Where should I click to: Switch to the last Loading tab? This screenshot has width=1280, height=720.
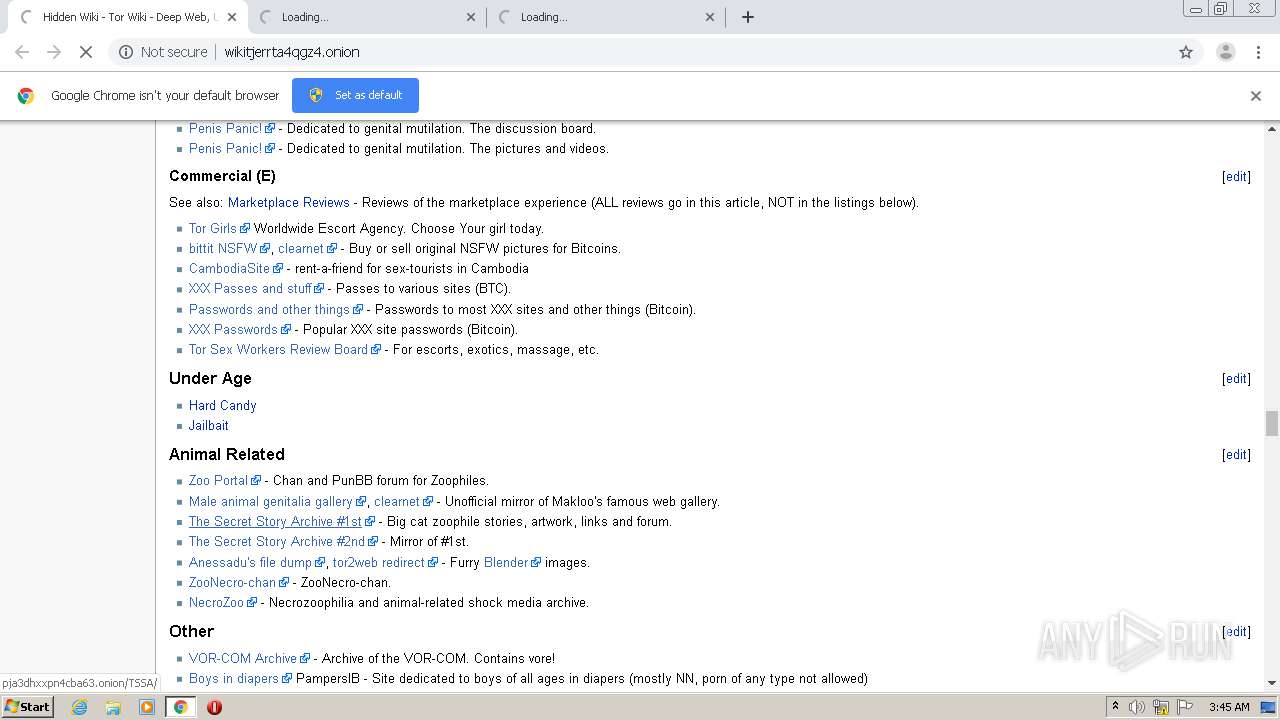(x=606, y=17)
